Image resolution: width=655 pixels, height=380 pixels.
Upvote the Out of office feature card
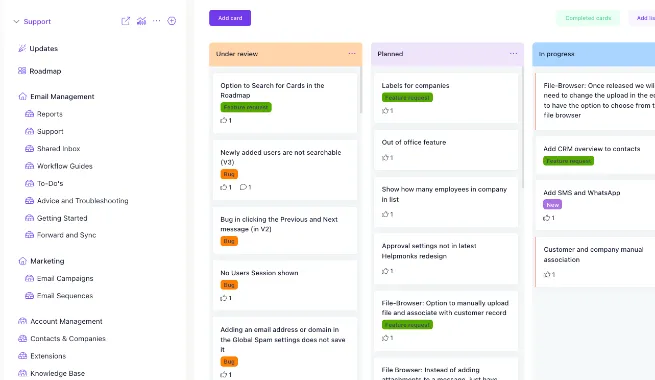[x=387, y=157]
